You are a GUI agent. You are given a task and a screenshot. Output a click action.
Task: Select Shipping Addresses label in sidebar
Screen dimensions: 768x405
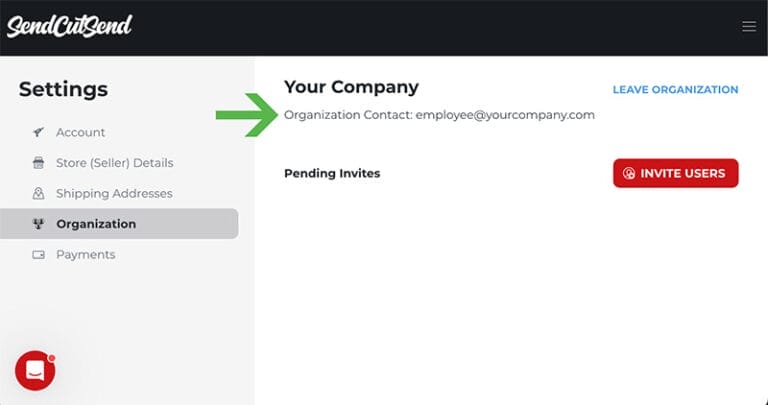tap(114, 194)
